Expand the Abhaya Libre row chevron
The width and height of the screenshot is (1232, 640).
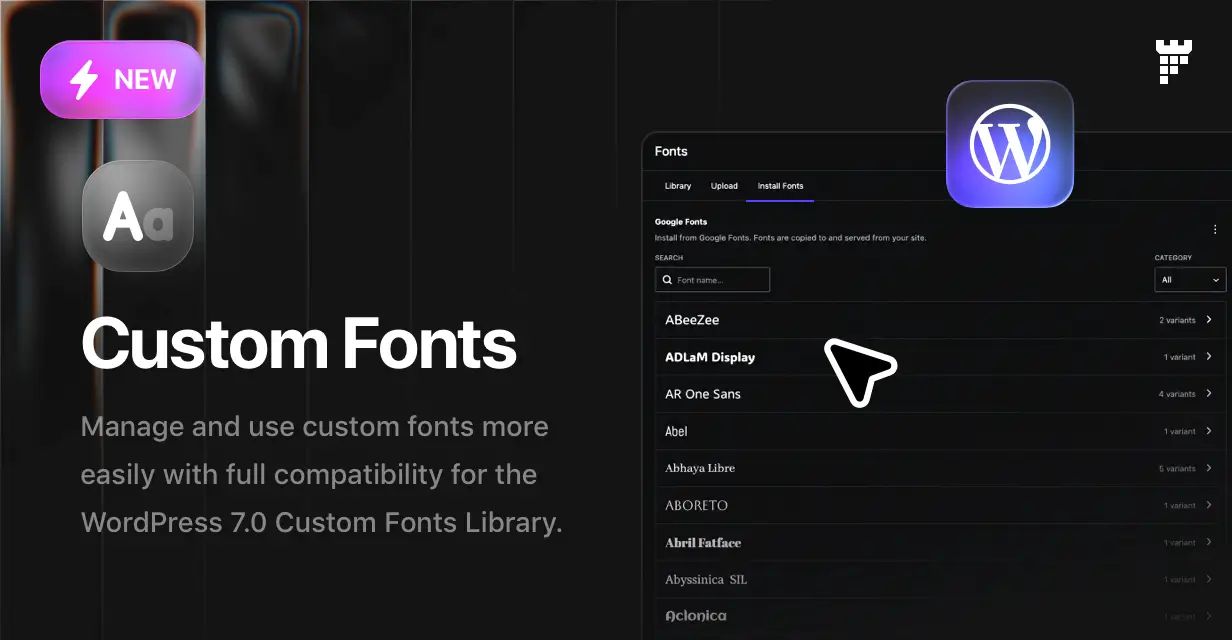click(x=1209, y=468)
